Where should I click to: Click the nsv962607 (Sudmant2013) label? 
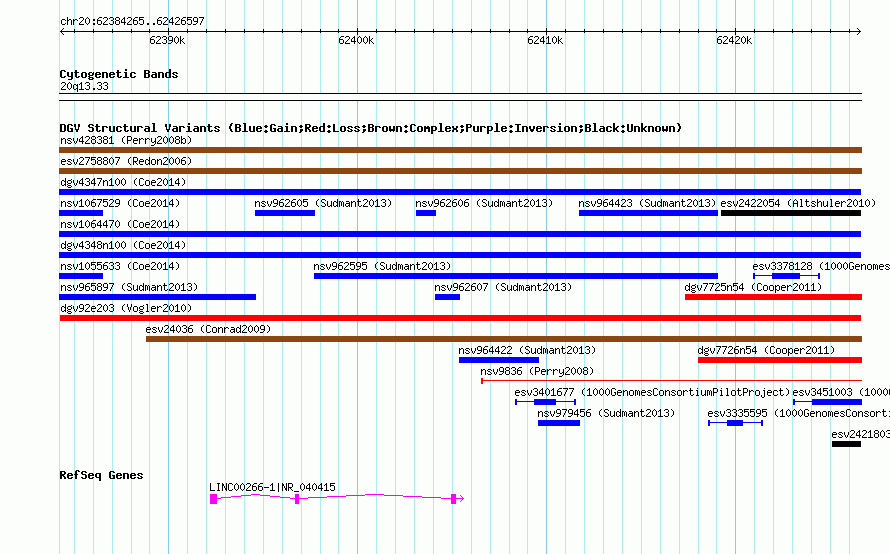(503, 287)
